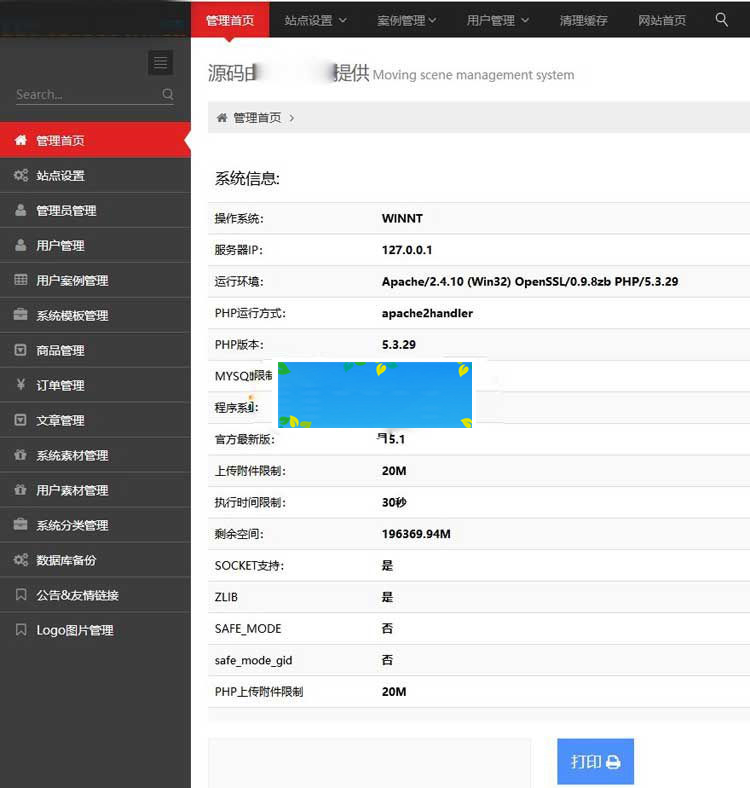Screen dimensions: 750x788
Task: Click the bookmark icon beside Logo图片管理
Action: (20, 630)
